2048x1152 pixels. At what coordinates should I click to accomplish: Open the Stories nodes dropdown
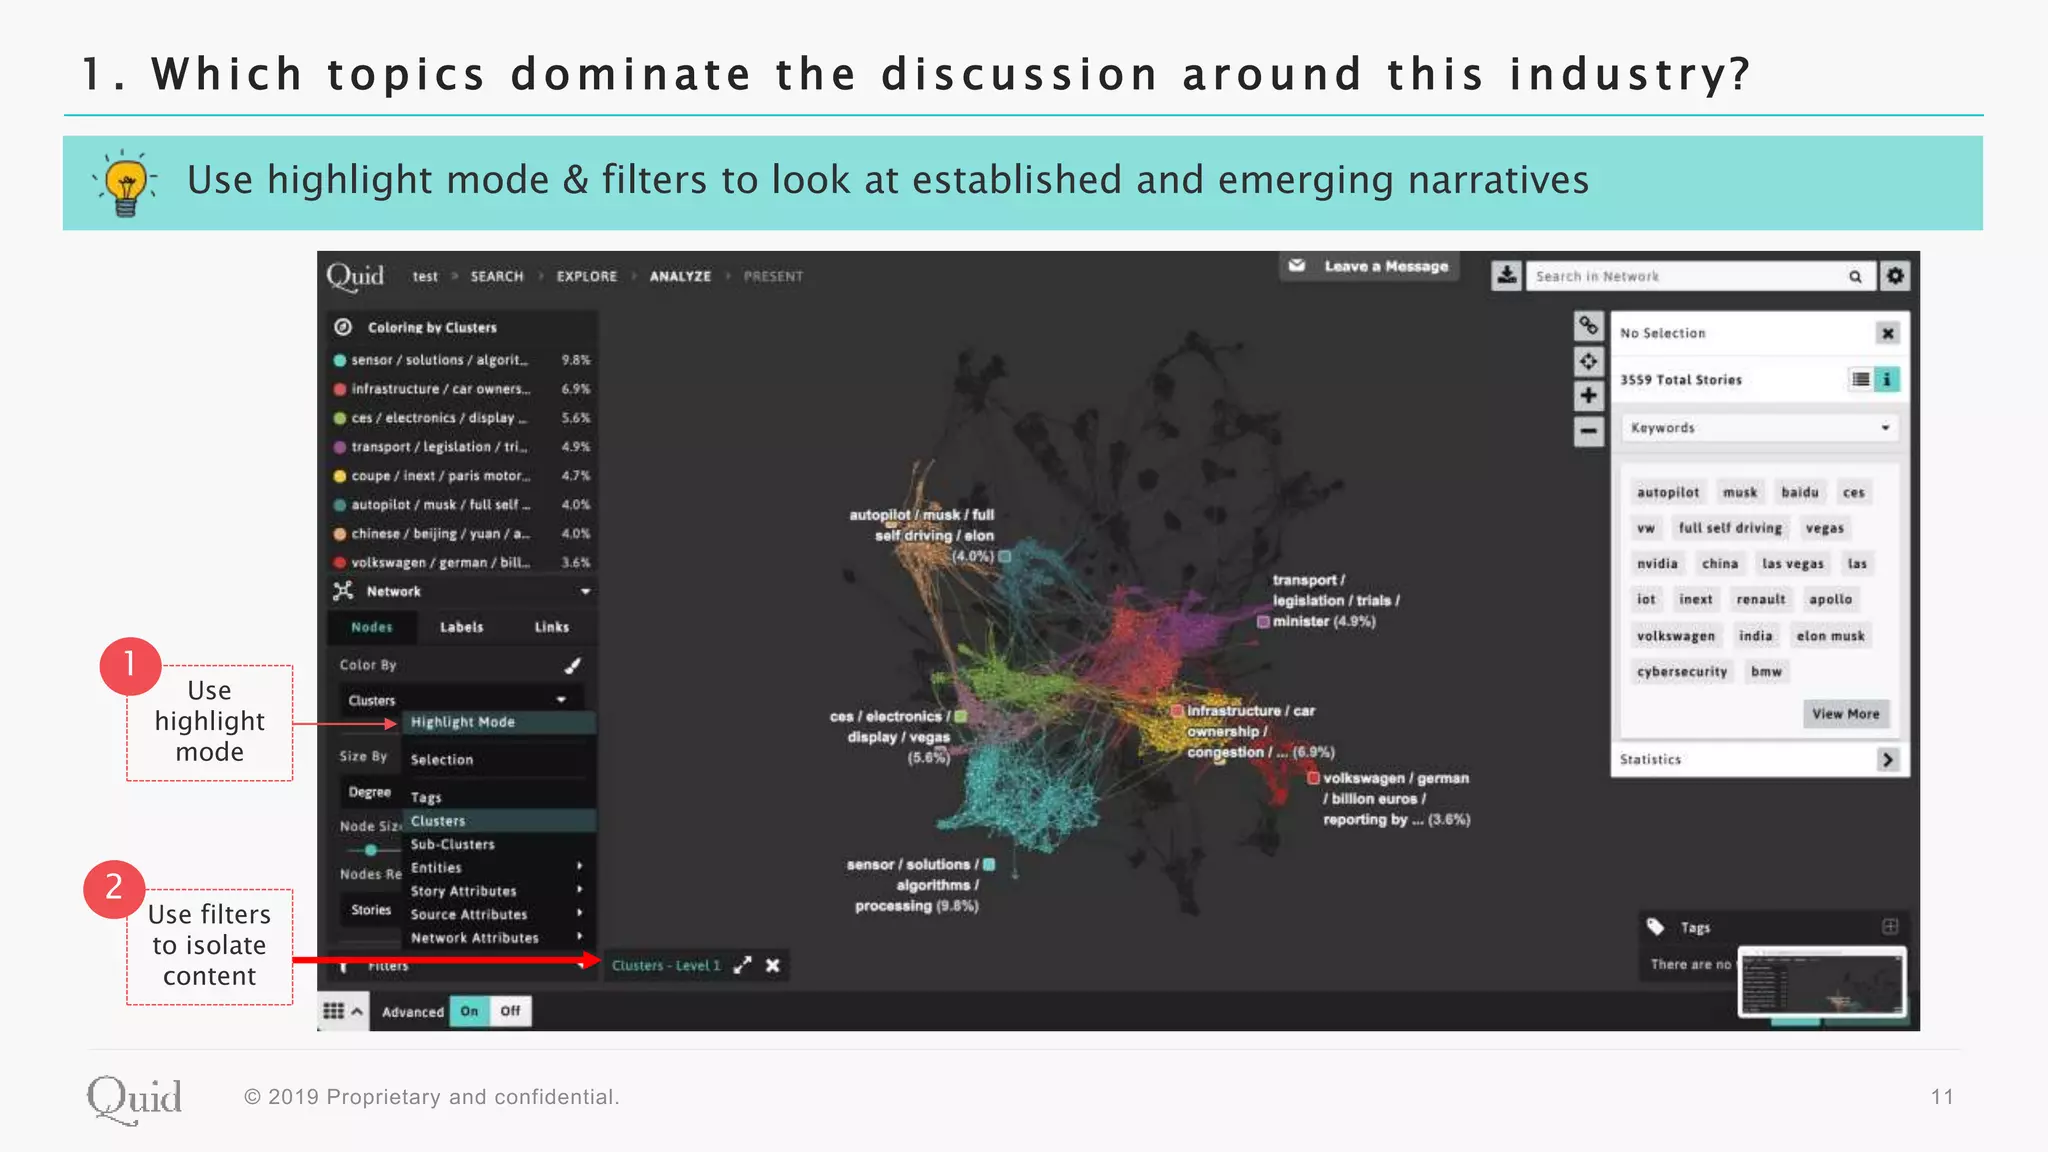pyautogui.click(x=371, y=910)
